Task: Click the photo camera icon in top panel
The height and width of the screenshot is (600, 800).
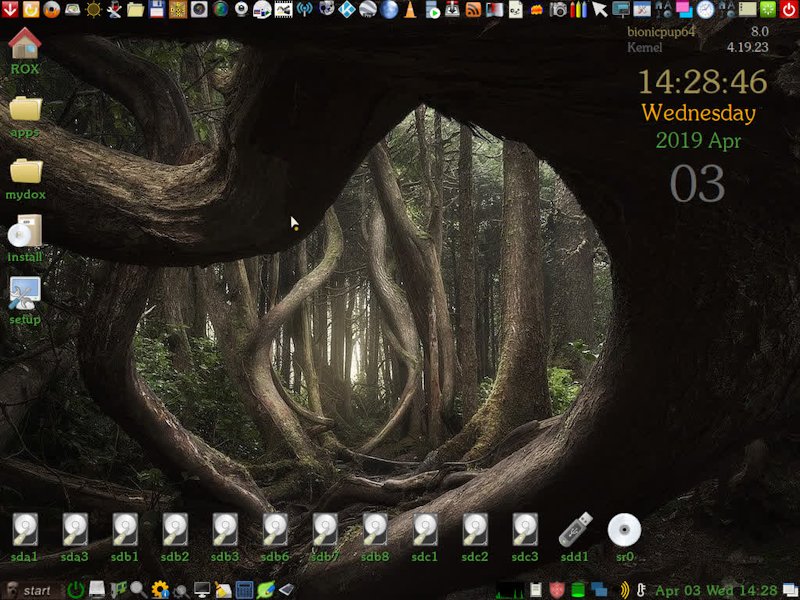Action: 558,9
